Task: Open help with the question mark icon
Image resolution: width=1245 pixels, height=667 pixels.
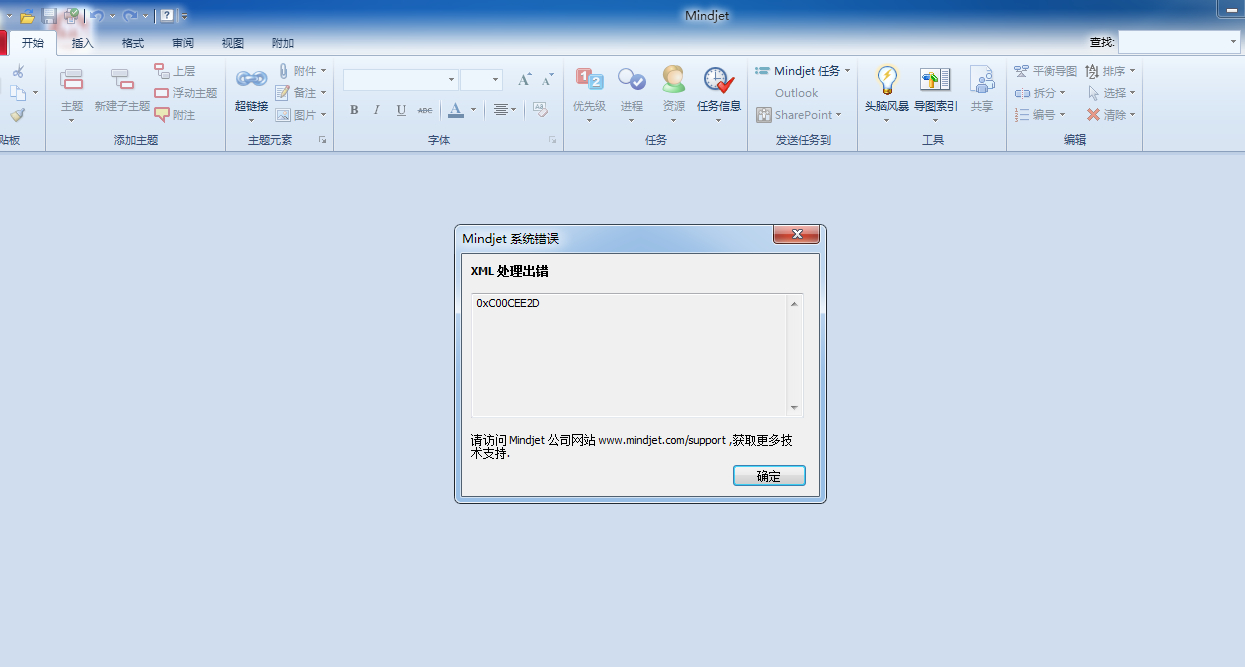Action: (x=167, y=16)
